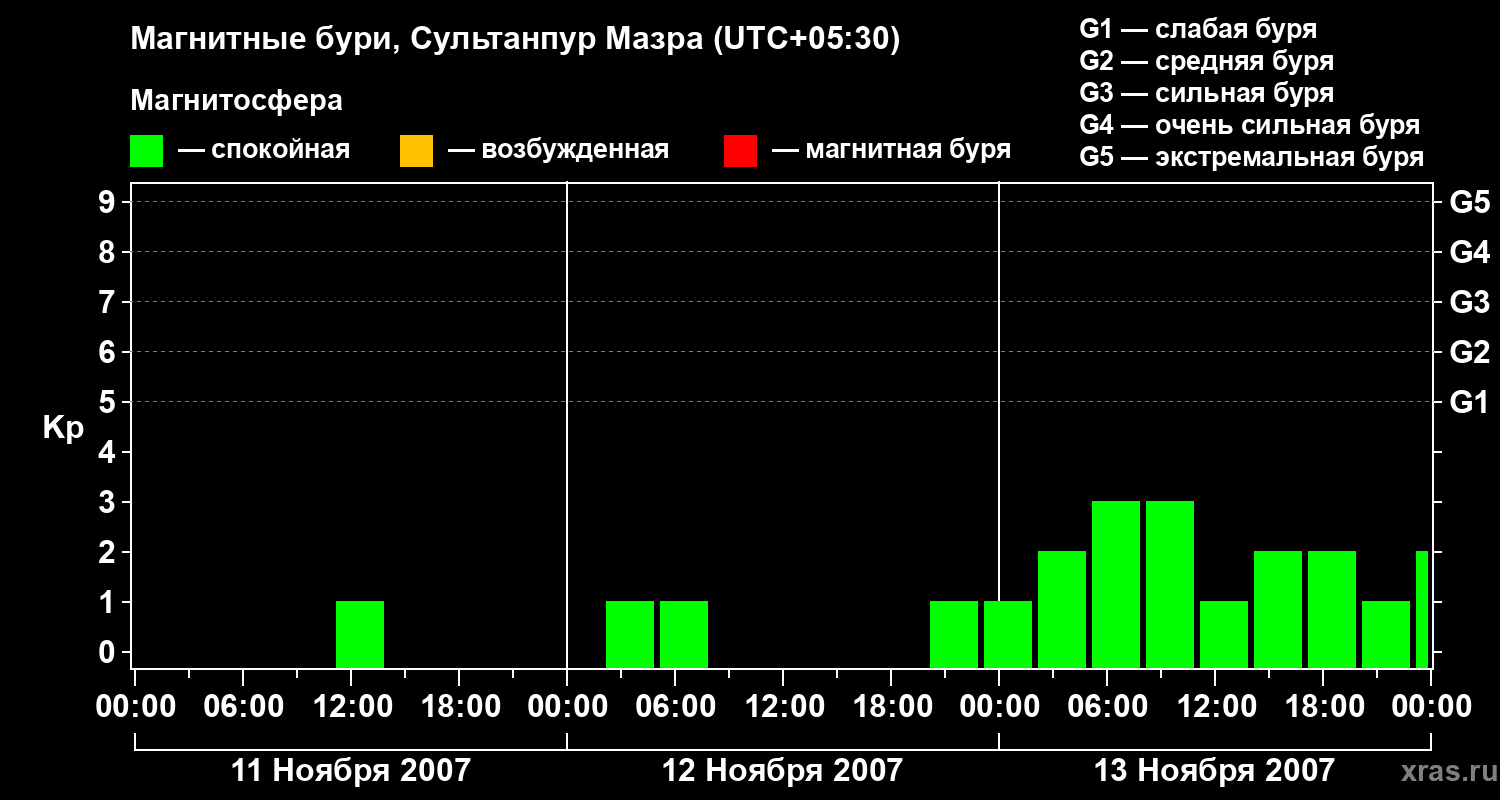Click the 'G1 — слабая буря' legend line
Screen dimensions: 1500x800
click(1198, 29)
